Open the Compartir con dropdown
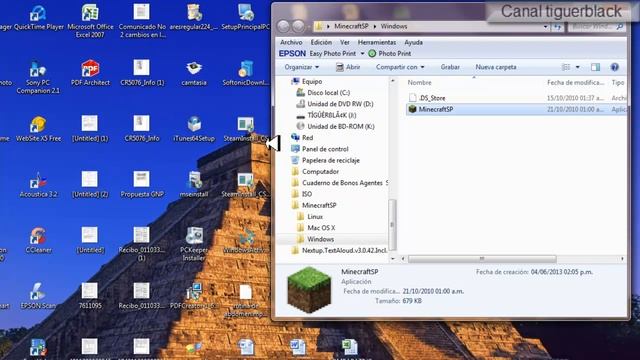640x360 pixels. click(x=400, y=67)
